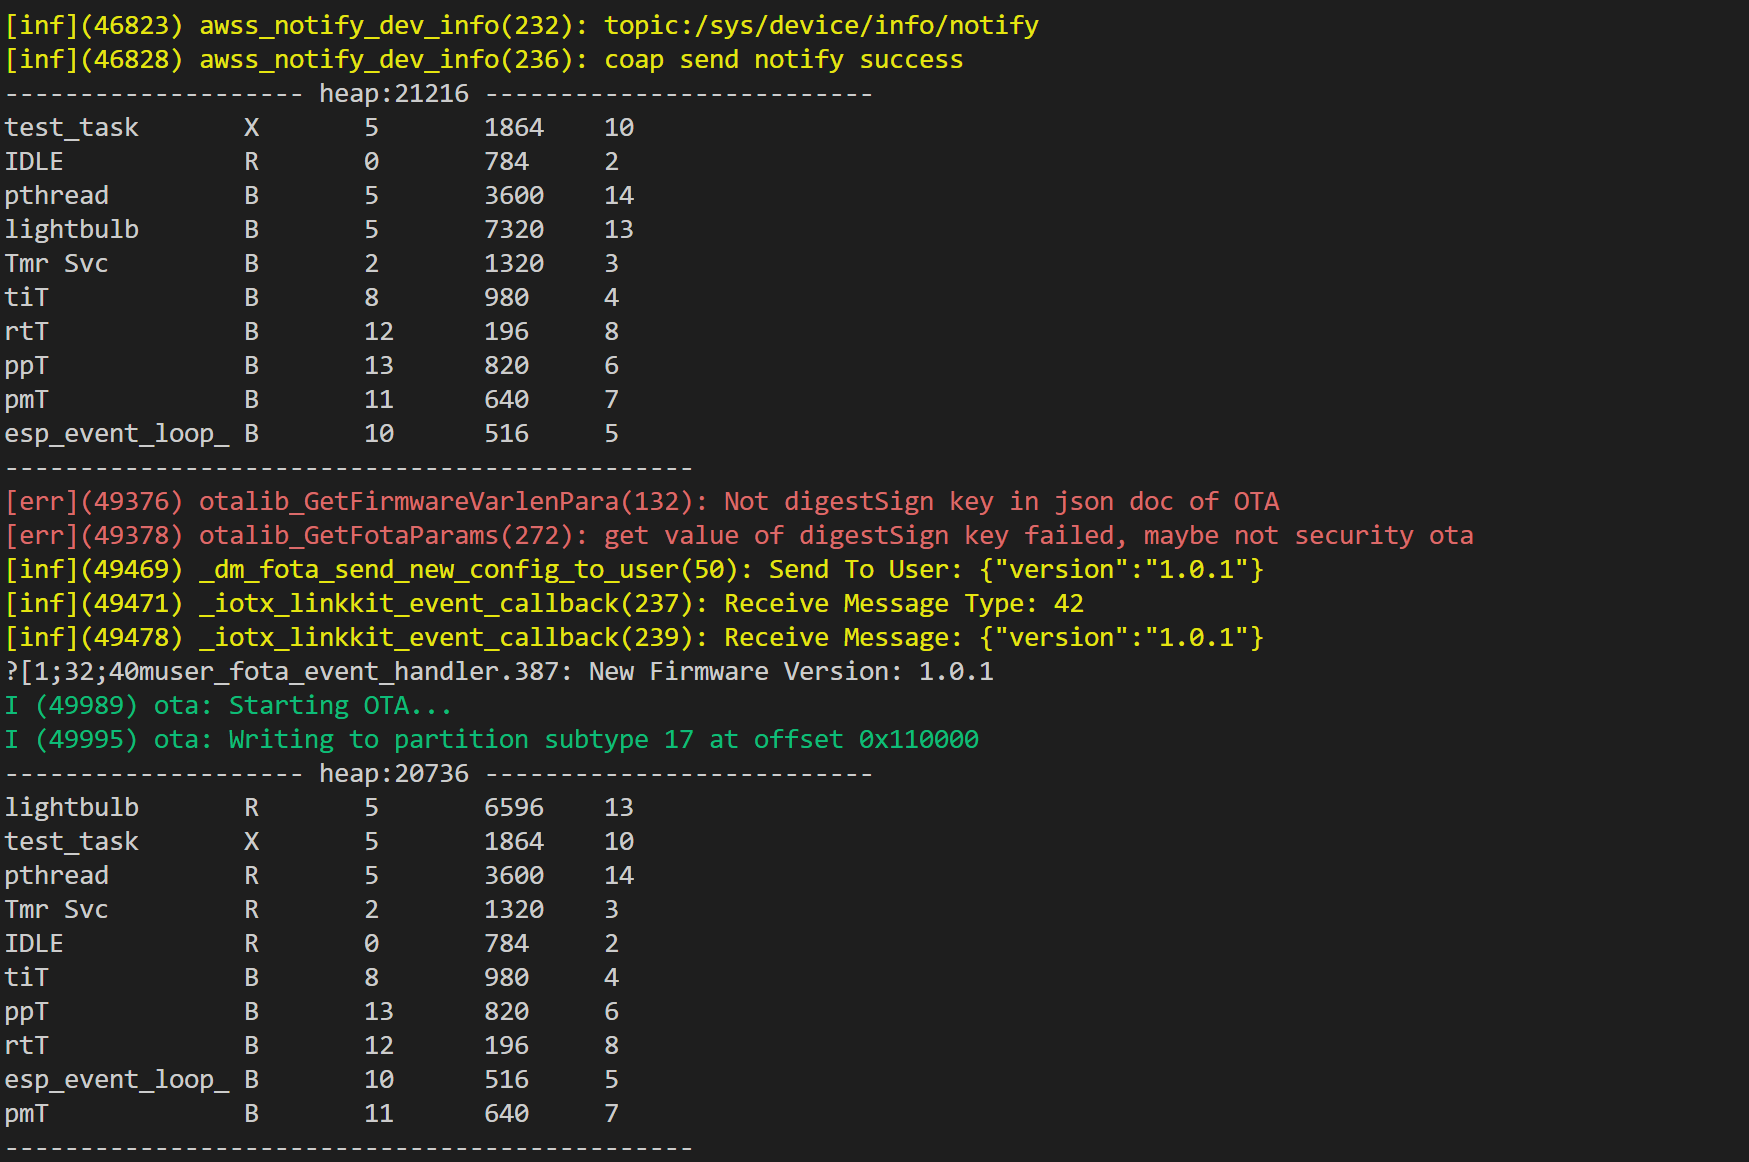Click the heap:20736 header value
1749x1162 pixels.
pyautogui.click(x=394, y=774)
